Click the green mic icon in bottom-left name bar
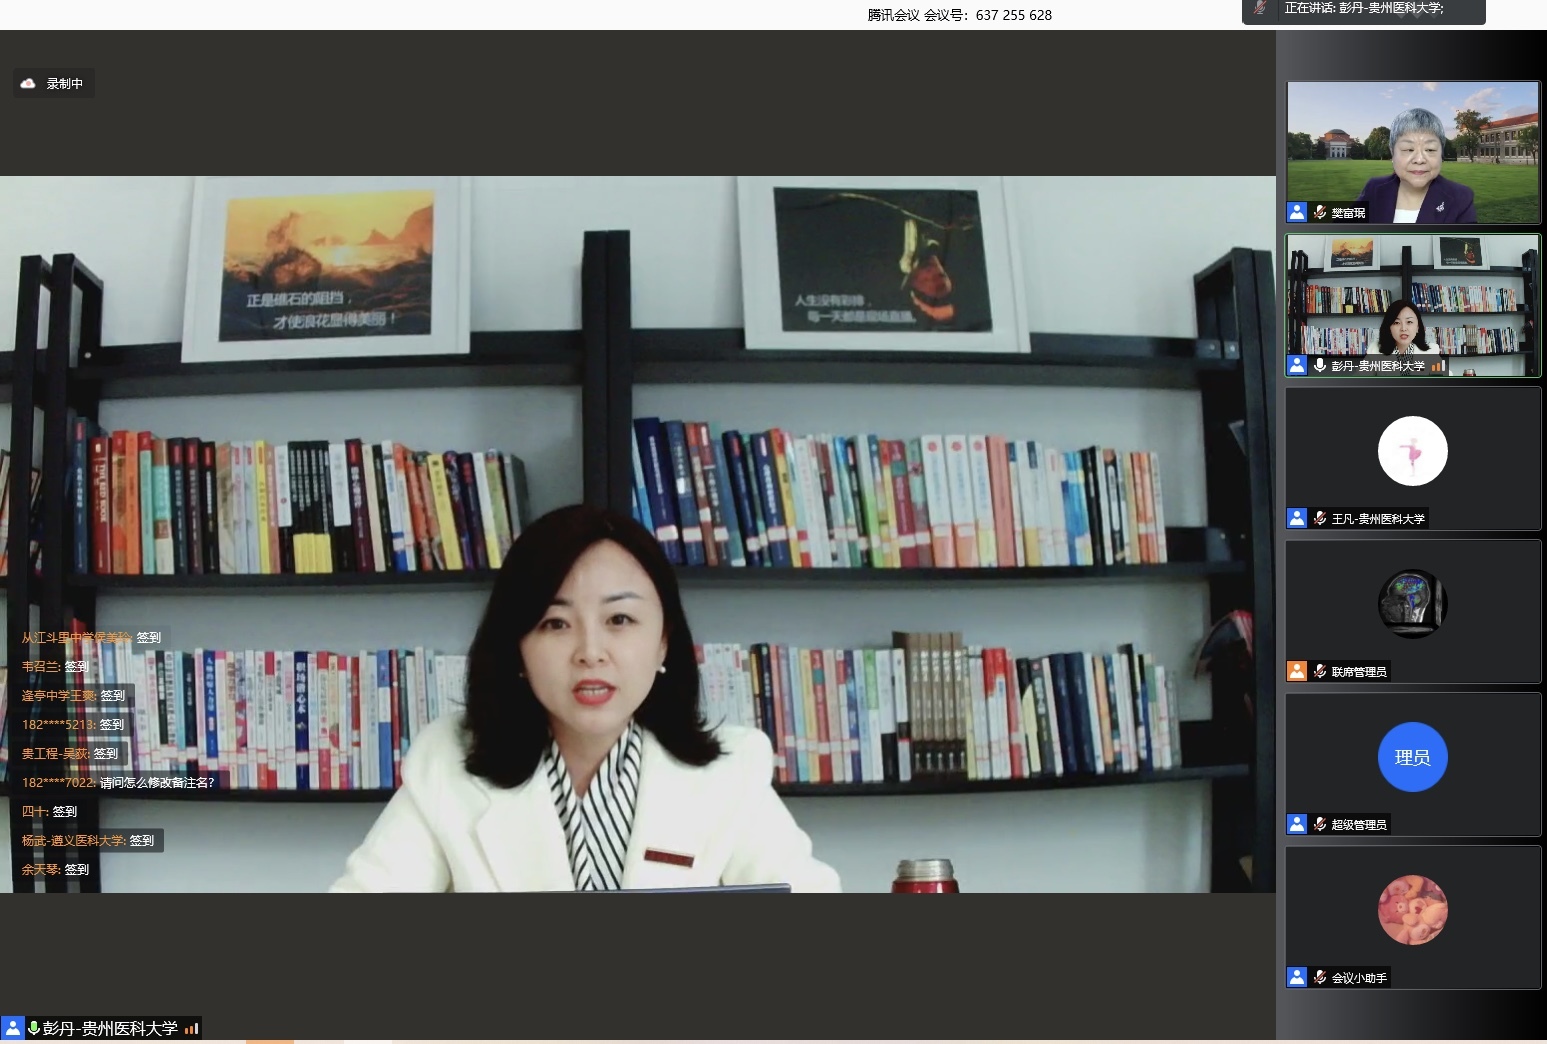1547x1044 pixels. 34,1028
